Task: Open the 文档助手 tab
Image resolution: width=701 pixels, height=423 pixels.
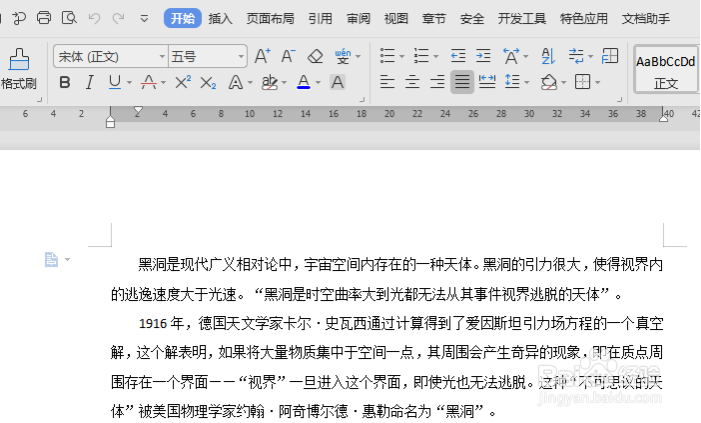Action: [646, 19]
